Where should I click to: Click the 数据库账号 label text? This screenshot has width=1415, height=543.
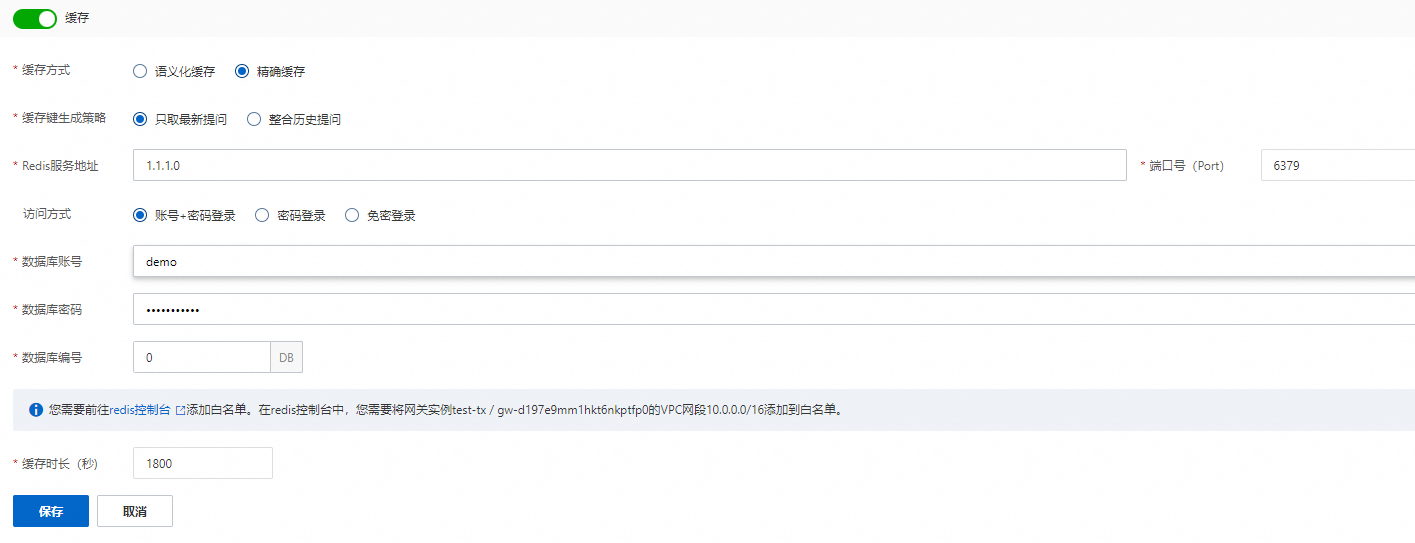click(52, 262)
